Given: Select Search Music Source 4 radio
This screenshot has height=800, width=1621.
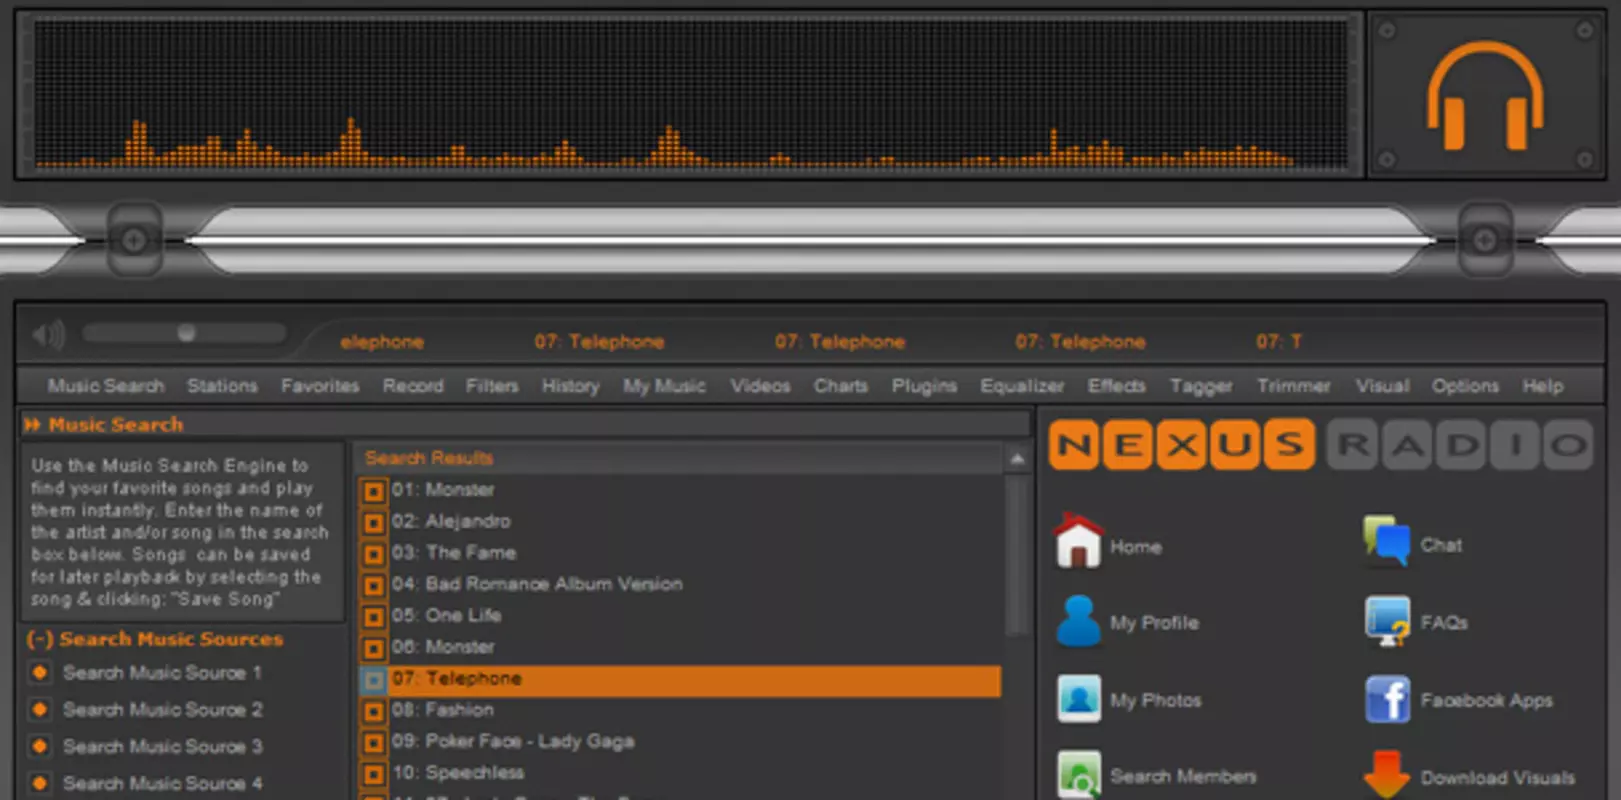Looking at the screenshot, I should coord(40,784).
